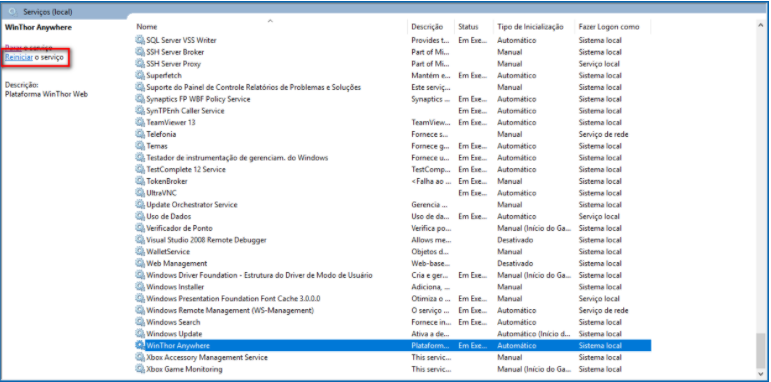The image size is (771, 382).
Task: Click the gear icon beside SSH Server Proxy
Action: tap(140, 64)
